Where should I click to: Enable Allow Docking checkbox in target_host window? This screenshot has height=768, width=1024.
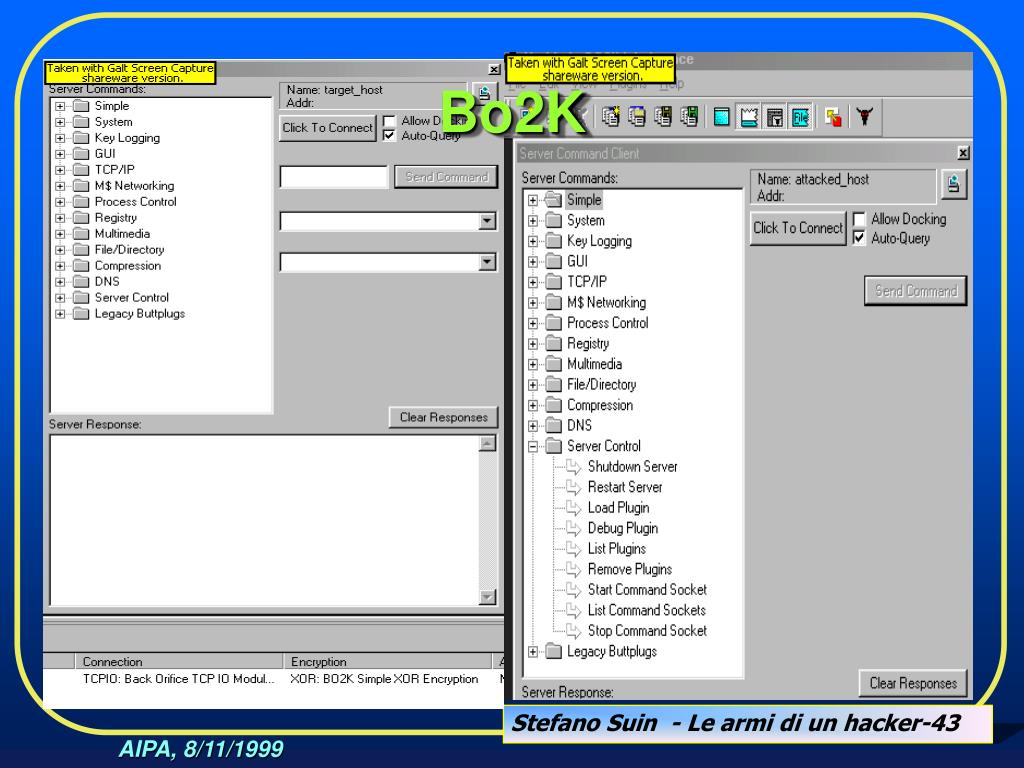click(x=389, y=121)
